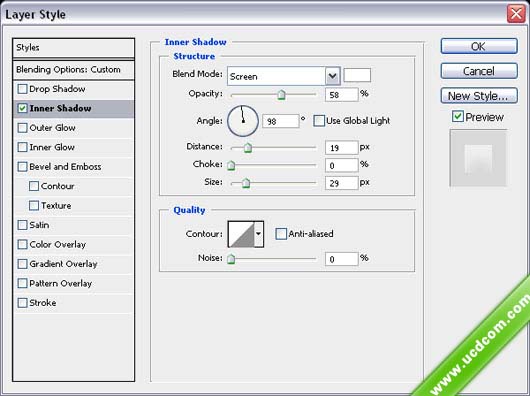The width and height of the screenshot is (530, 396).
Task: Click the Contour curve thumbnail
Action: 241,234
